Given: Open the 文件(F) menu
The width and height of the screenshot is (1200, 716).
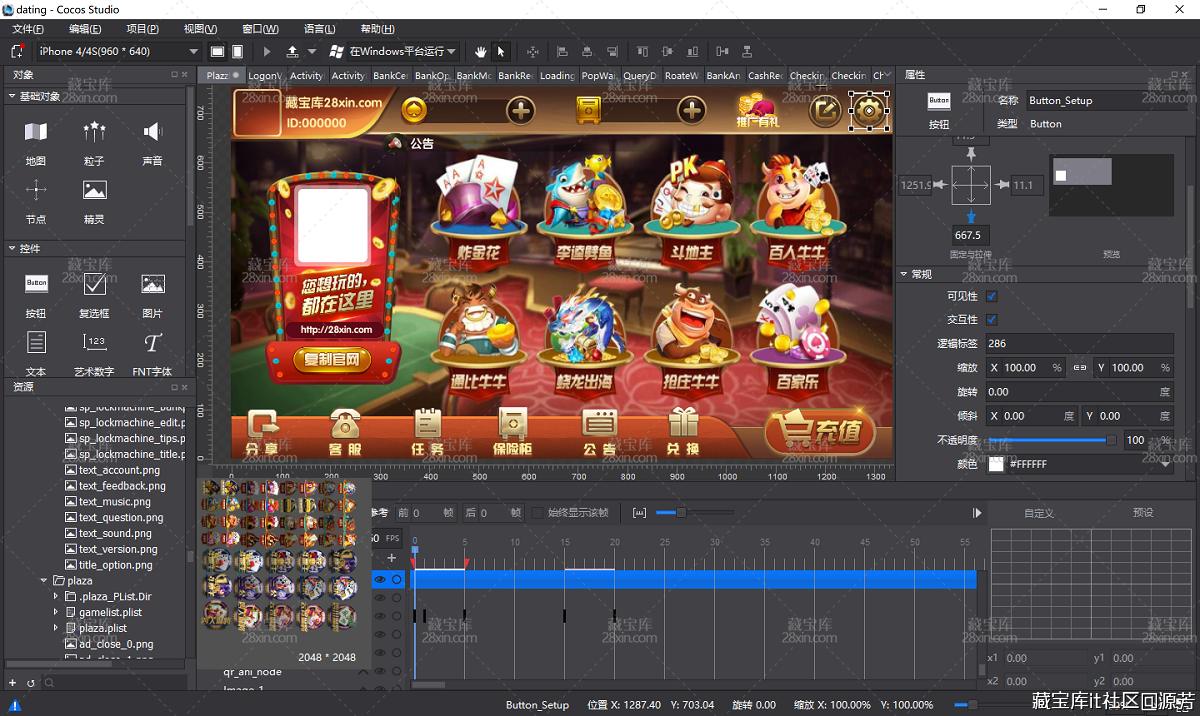Looking at the screenshot, I should pyautogui.click(x=28, y=29).
